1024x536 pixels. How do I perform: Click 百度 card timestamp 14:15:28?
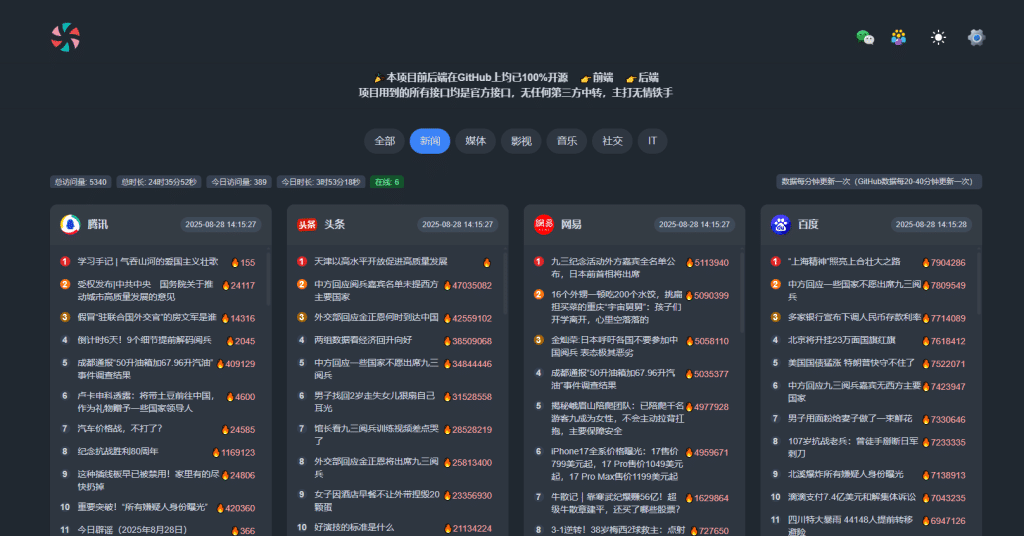931,224
